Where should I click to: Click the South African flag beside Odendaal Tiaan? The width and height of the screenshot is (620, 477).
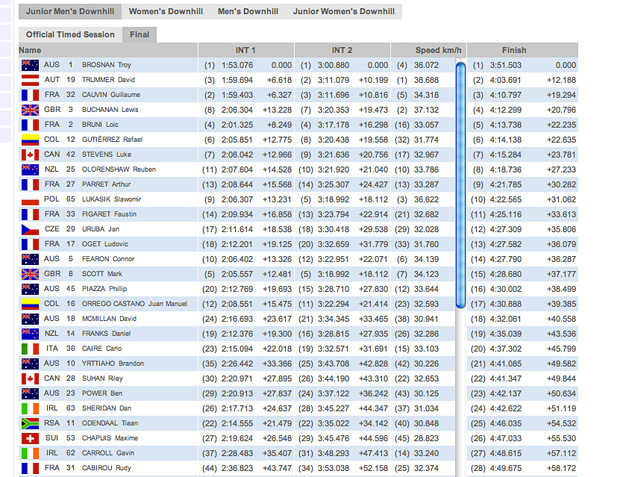pyautogui.click(x=29, y=423)
